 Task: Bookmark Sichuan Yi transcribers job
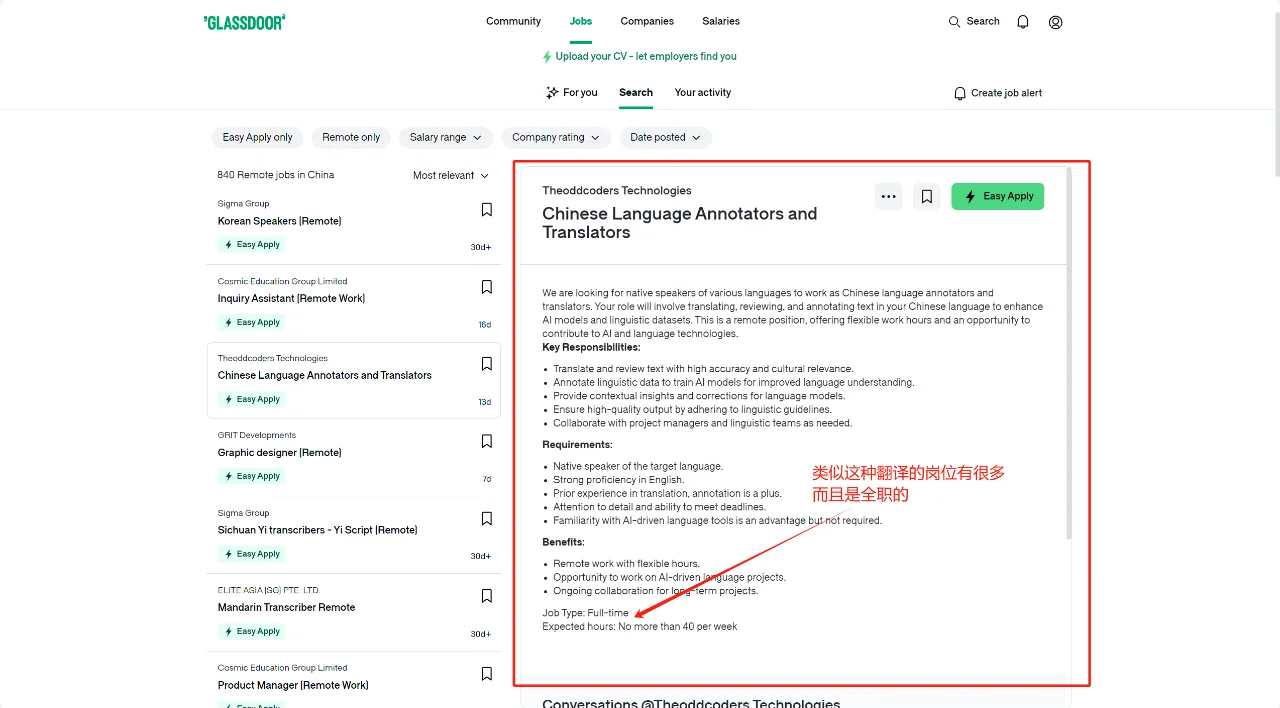[487, 519]
